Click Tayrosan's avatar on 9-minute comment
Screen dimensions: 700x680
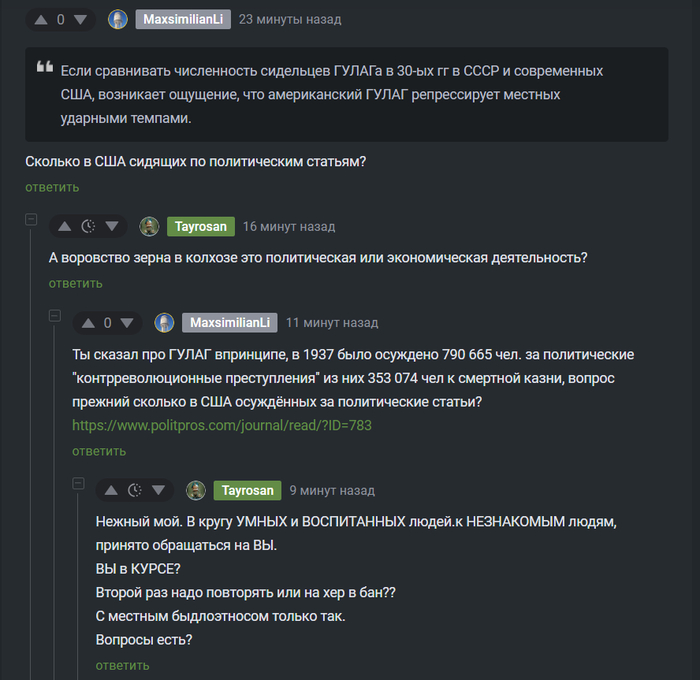point(196,491)
